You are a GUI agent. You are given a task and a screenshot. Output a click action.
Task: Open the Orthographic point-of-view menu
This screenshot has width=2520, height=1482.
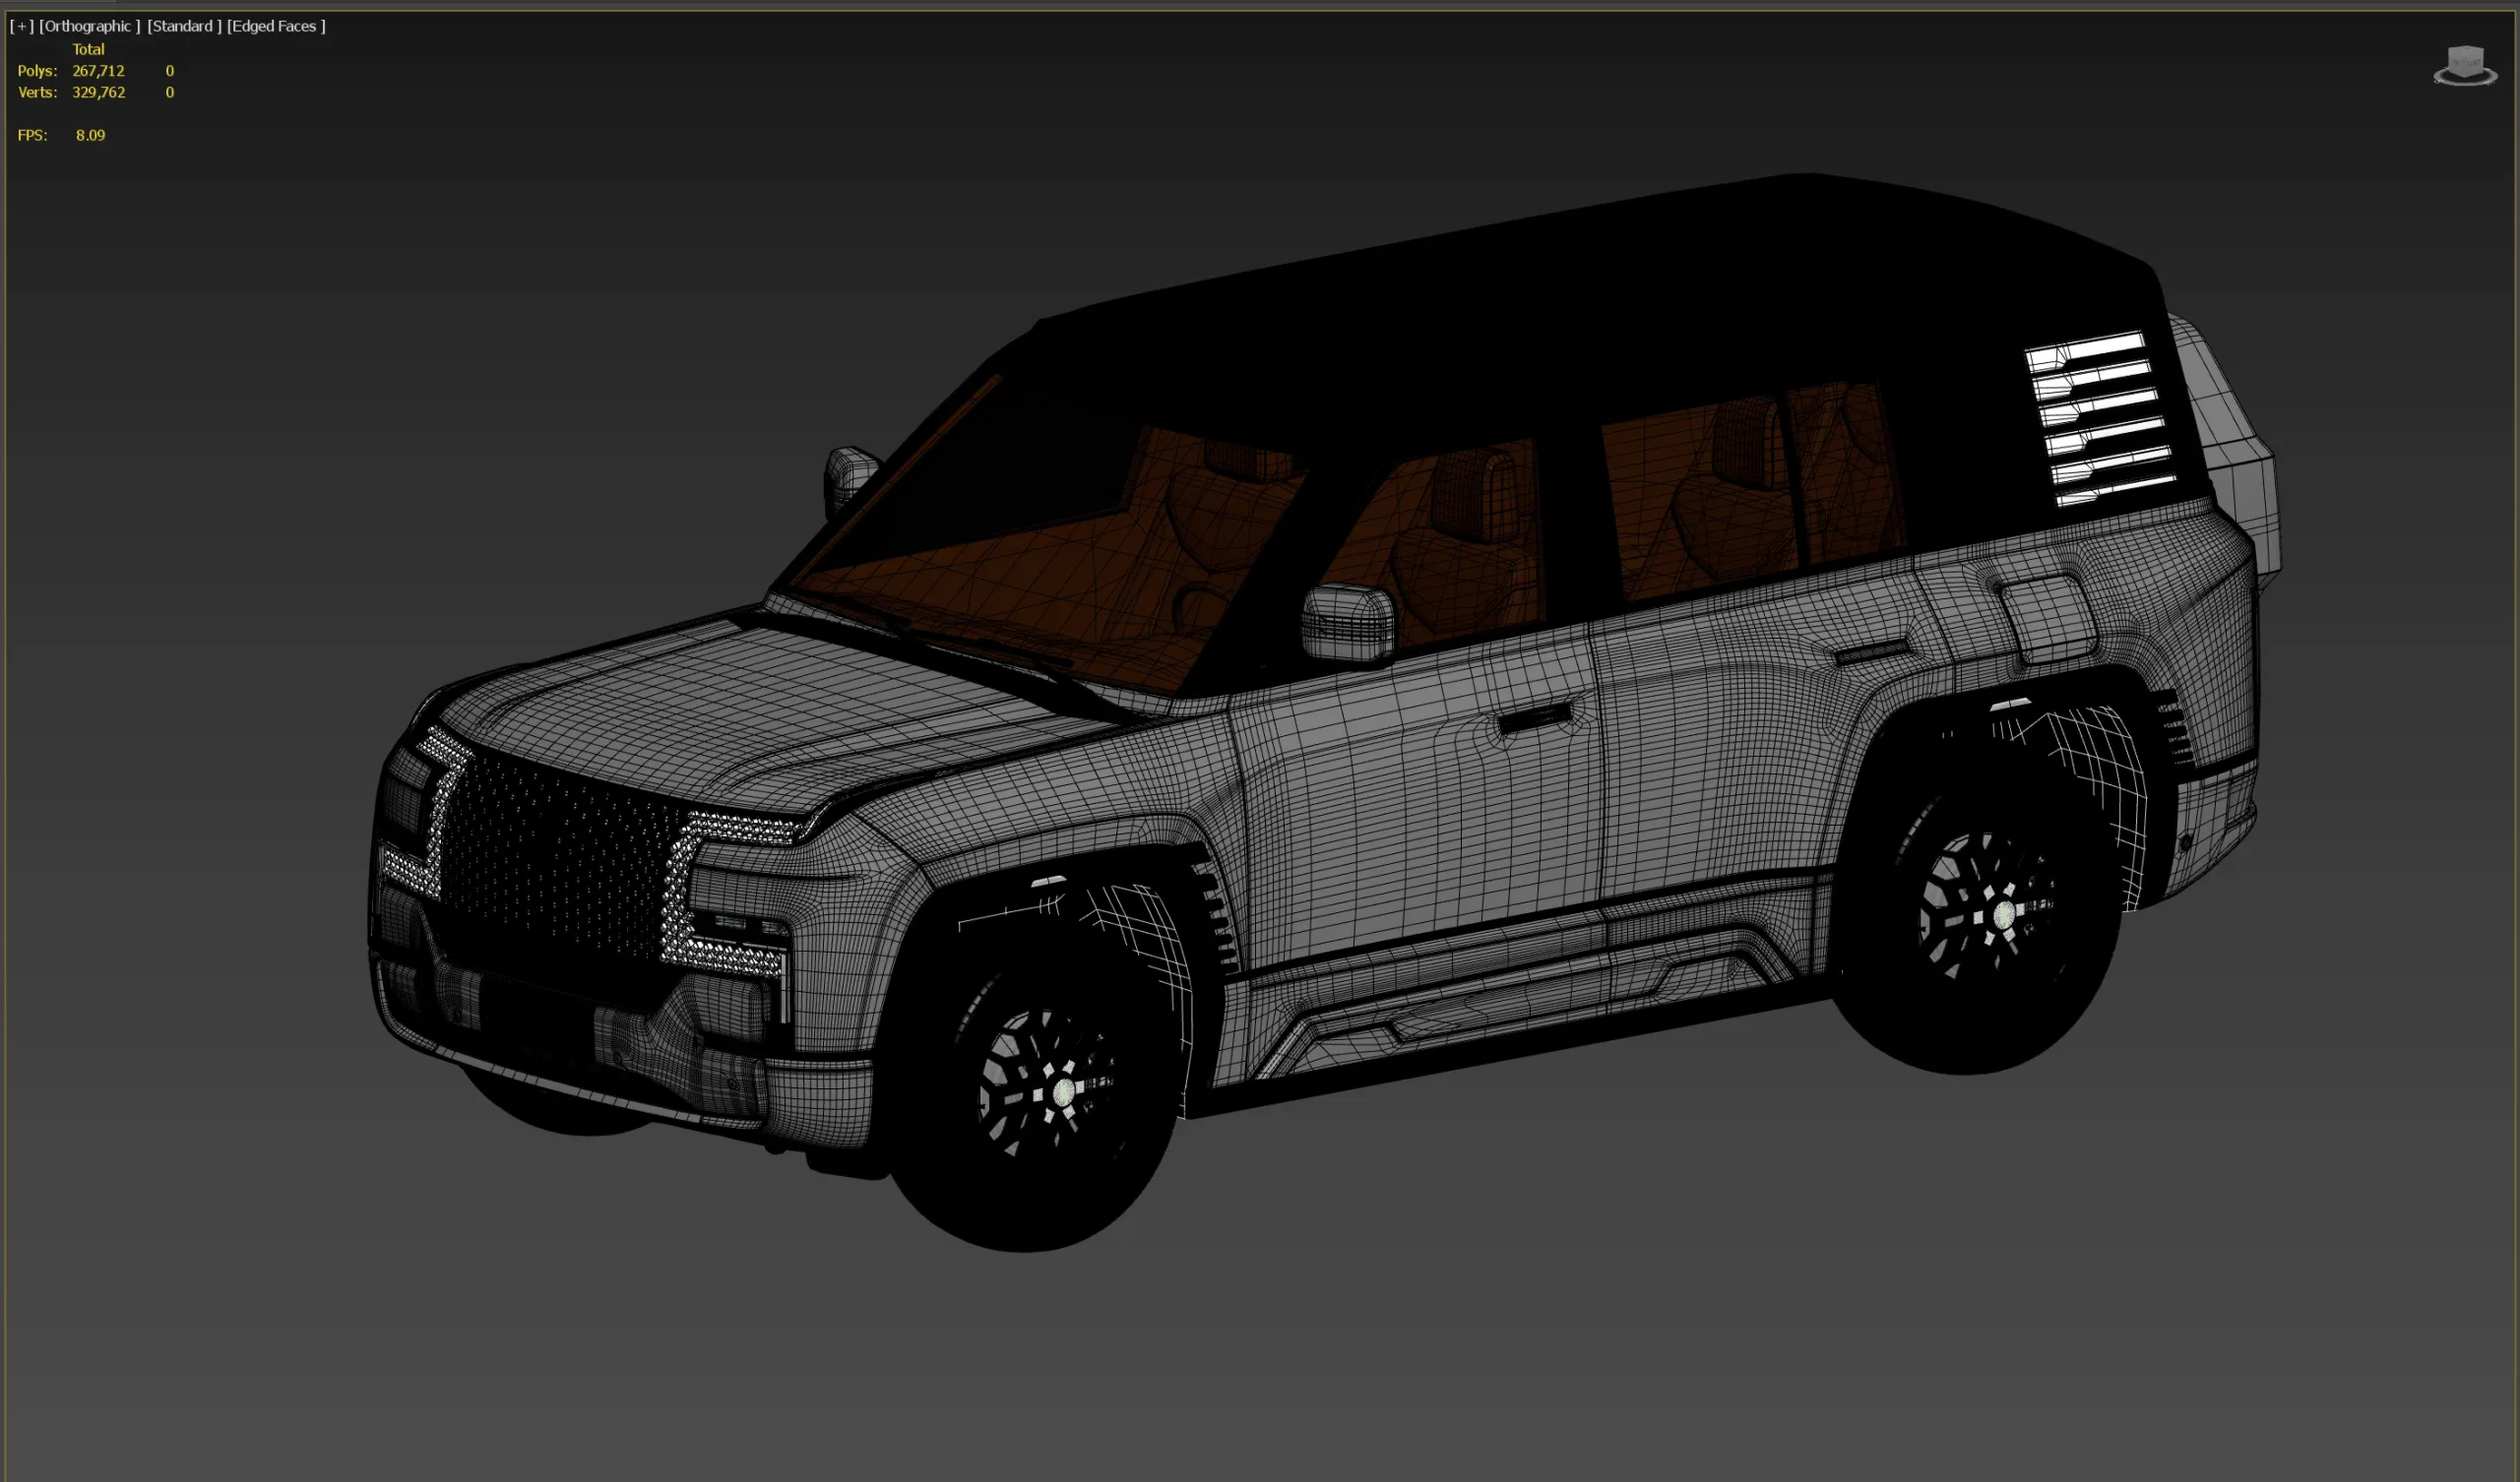tap(90, 26)
